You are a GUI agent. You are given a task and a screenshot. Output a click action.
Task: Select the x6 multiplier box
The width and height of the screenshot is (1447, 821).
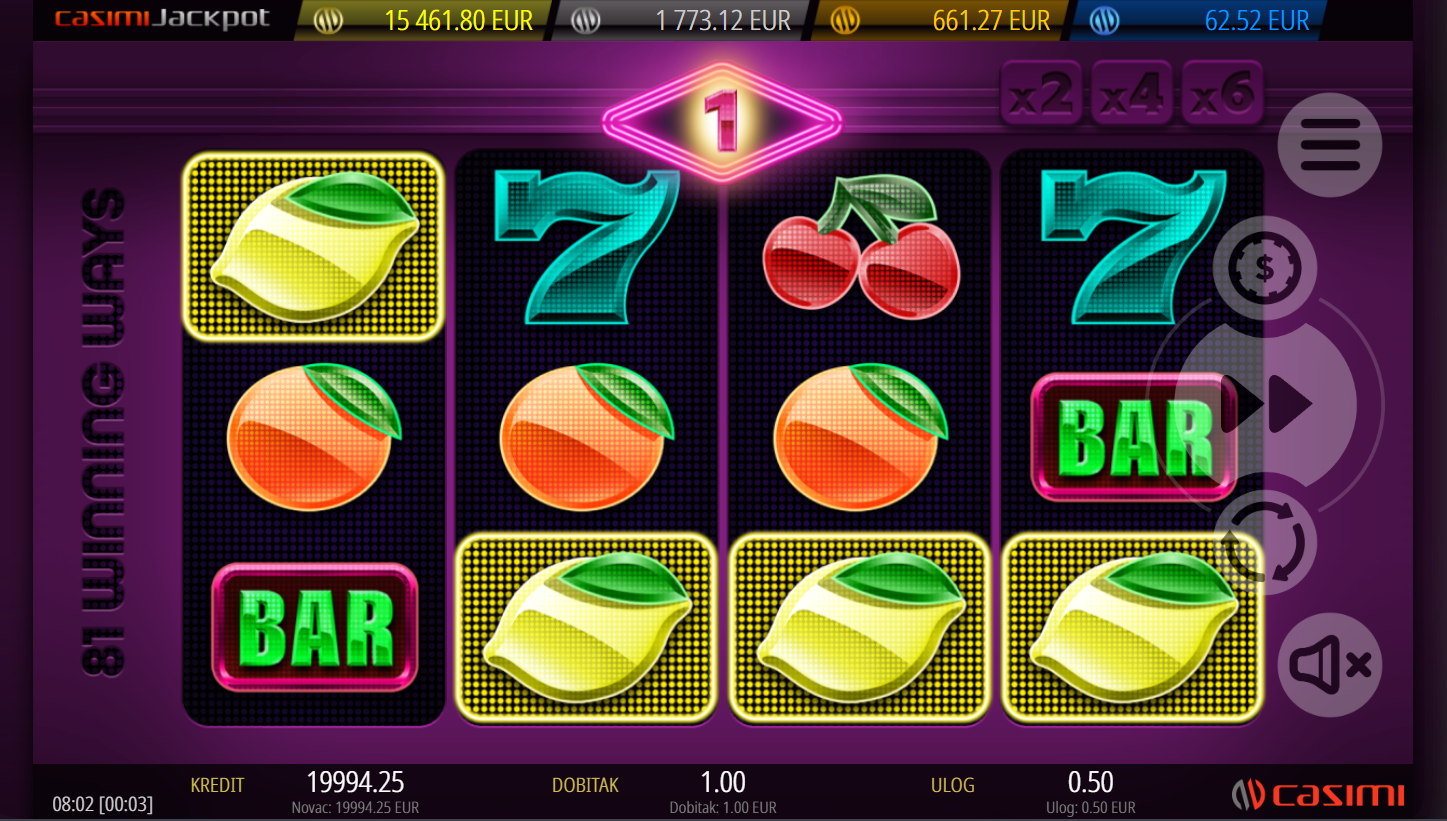click(x=1223, y=94)
